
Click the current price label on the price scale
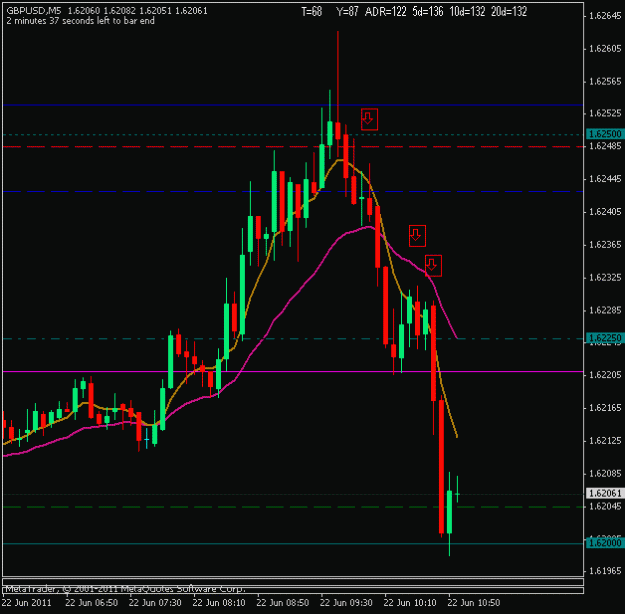(605, 493)
